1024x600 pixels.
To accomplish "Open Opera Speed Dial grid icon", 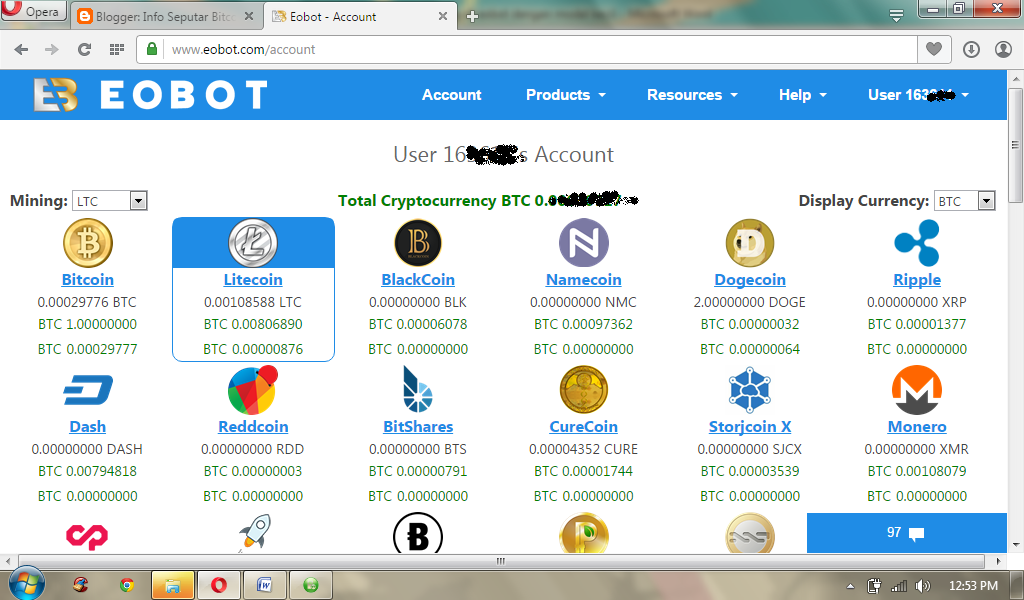I will click(117, 50).
